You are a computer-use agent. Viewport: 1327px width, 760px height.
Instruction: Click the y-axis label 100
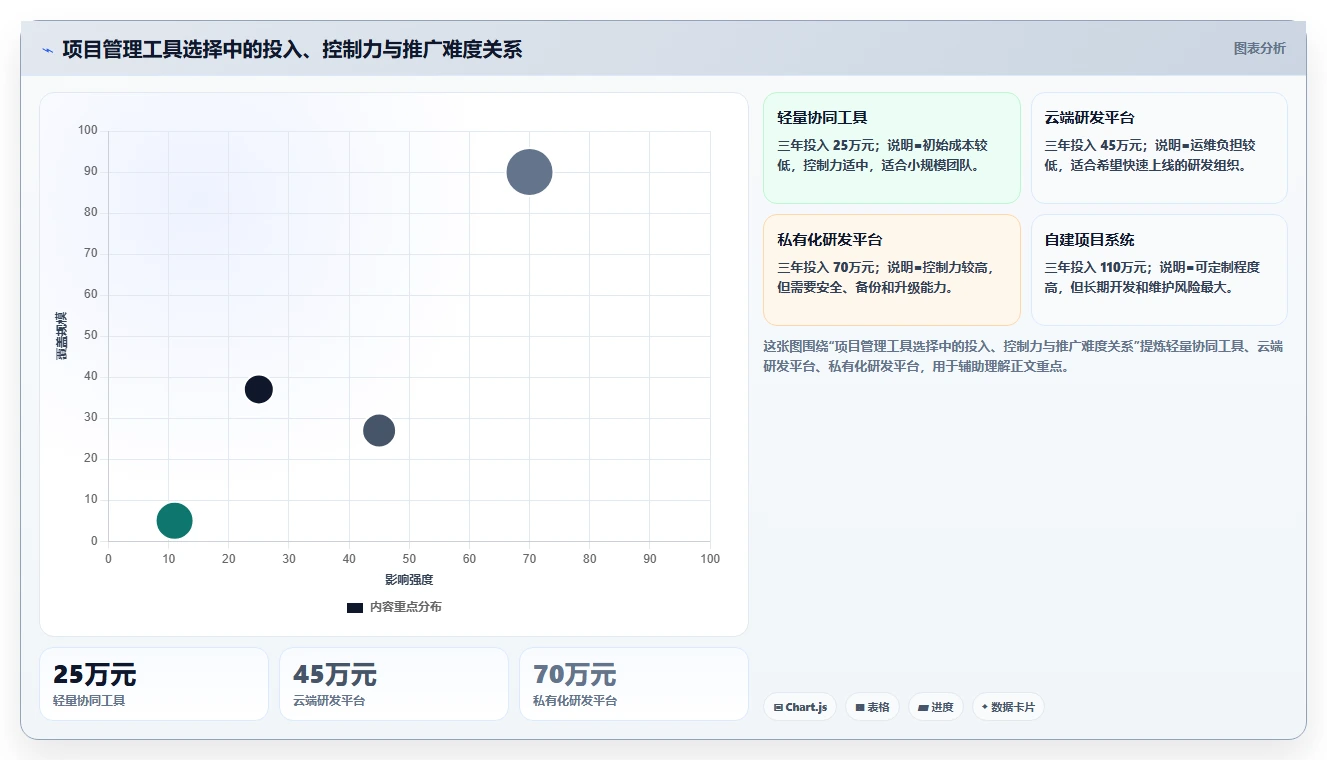(x=88, y=130)
